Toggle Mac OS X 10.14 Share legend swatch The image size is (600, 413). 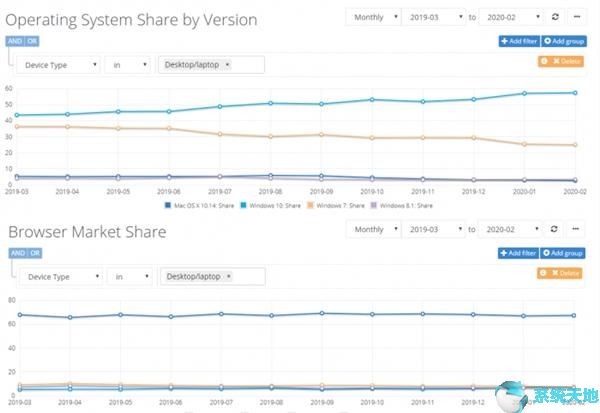[168, 205]
